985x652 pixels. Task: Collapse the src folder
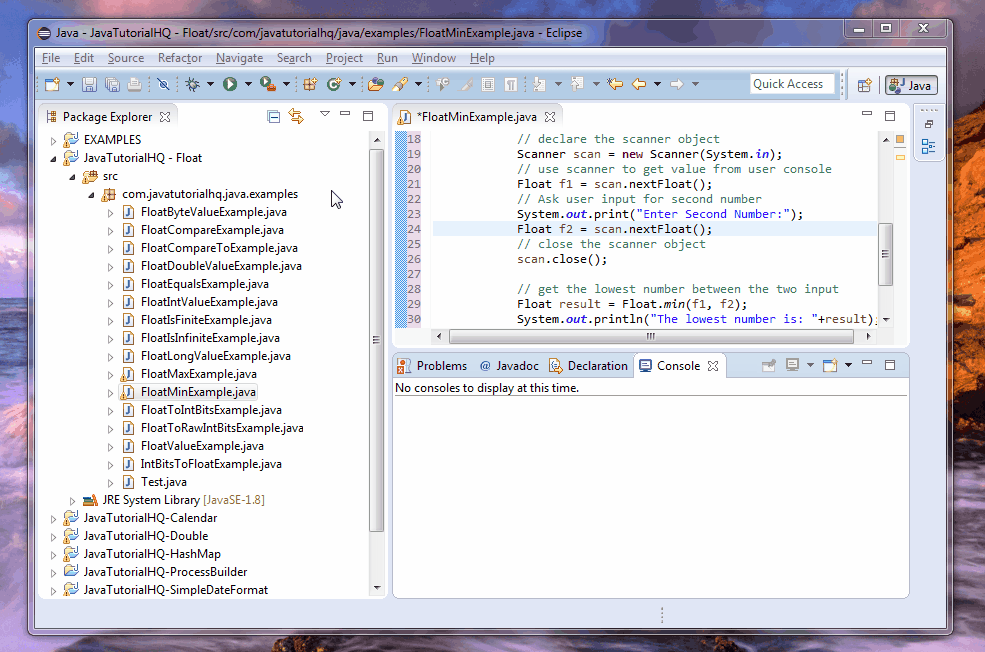(x=72, y=176)
